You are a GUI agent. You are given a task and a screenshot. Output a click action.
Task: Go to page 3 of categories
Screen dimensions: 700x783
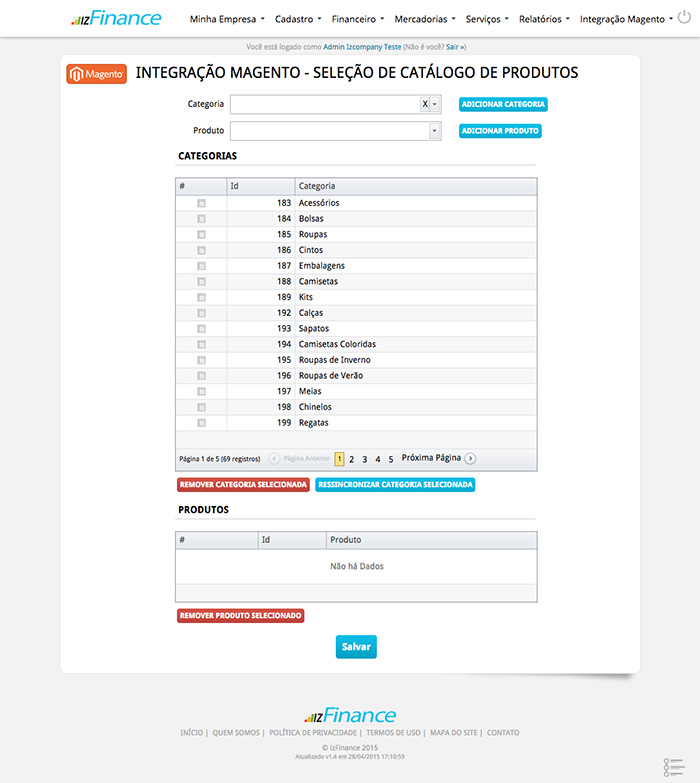(364, 459)
